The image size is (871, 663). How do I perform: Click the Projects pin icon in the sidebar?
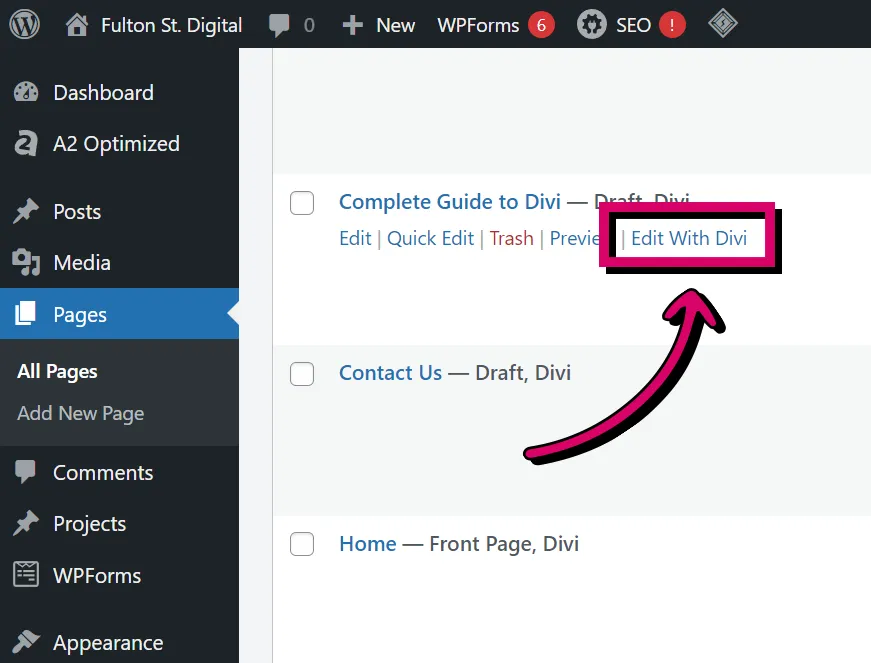28,523
